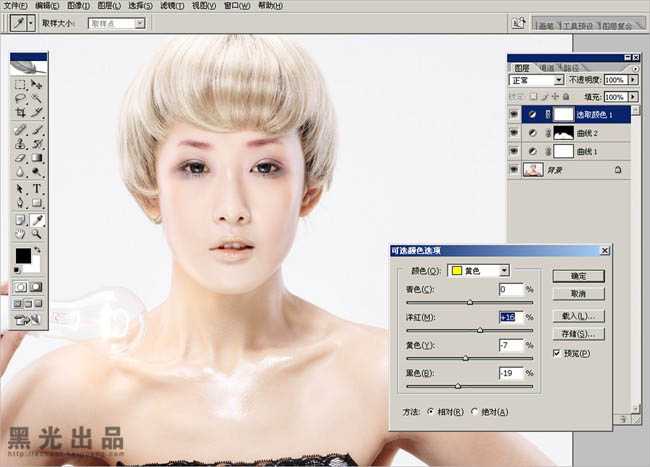Viewport: 650px width, 467px height.
Task: Click the 确定 (OK) button
Action: tap(578, 275)
